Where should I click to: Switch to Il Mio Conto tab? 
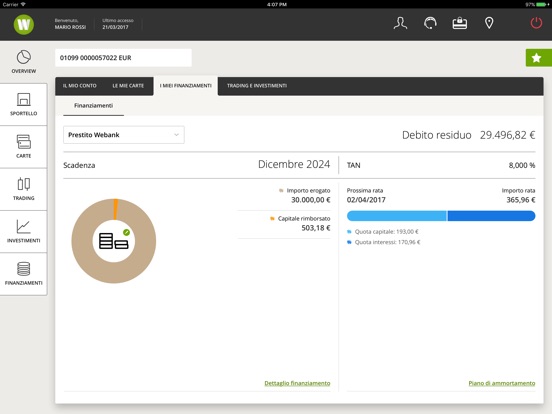tap(80, 86)
